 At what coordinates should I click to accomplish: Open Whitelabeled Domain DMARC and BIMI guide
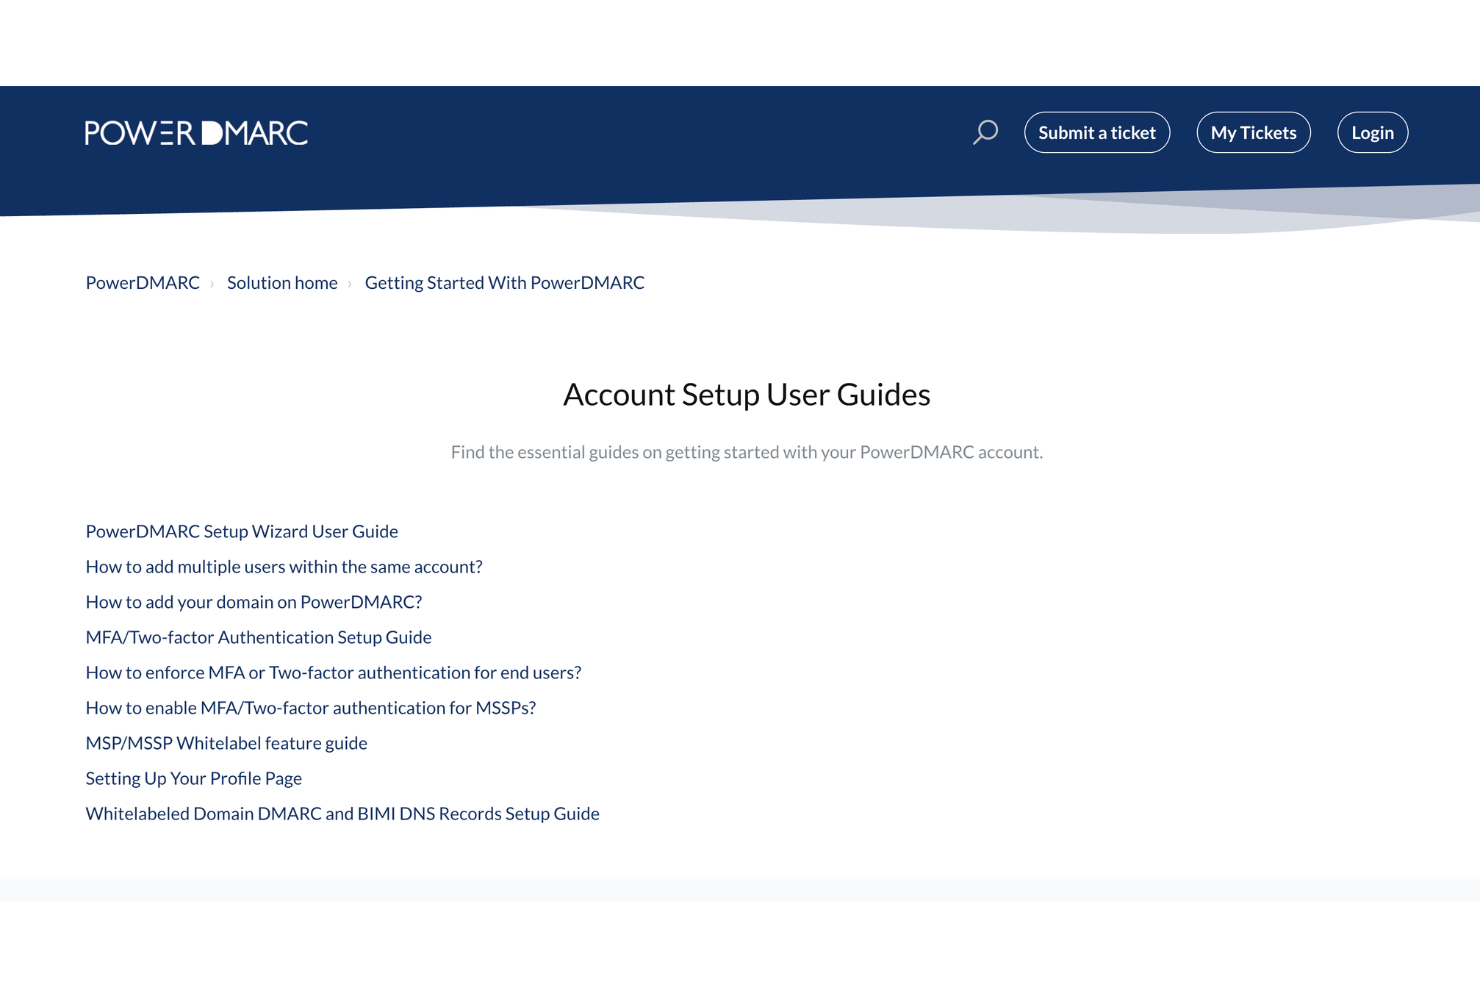pyautogui.click(x=343, y=814)
